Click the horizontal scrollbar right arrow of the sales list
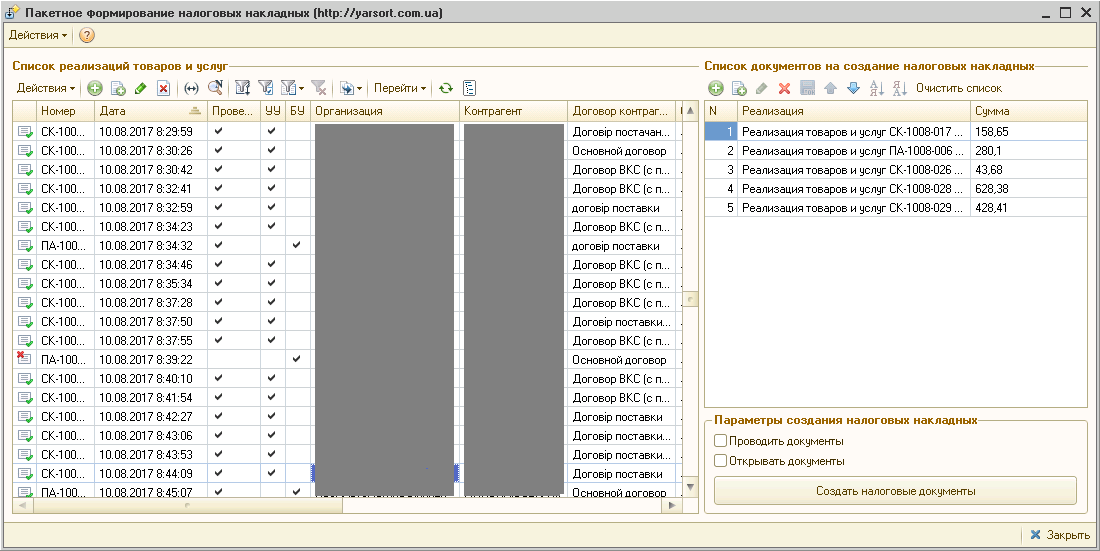The width and height of the screenshot is (1100, 551). [673, 505]
